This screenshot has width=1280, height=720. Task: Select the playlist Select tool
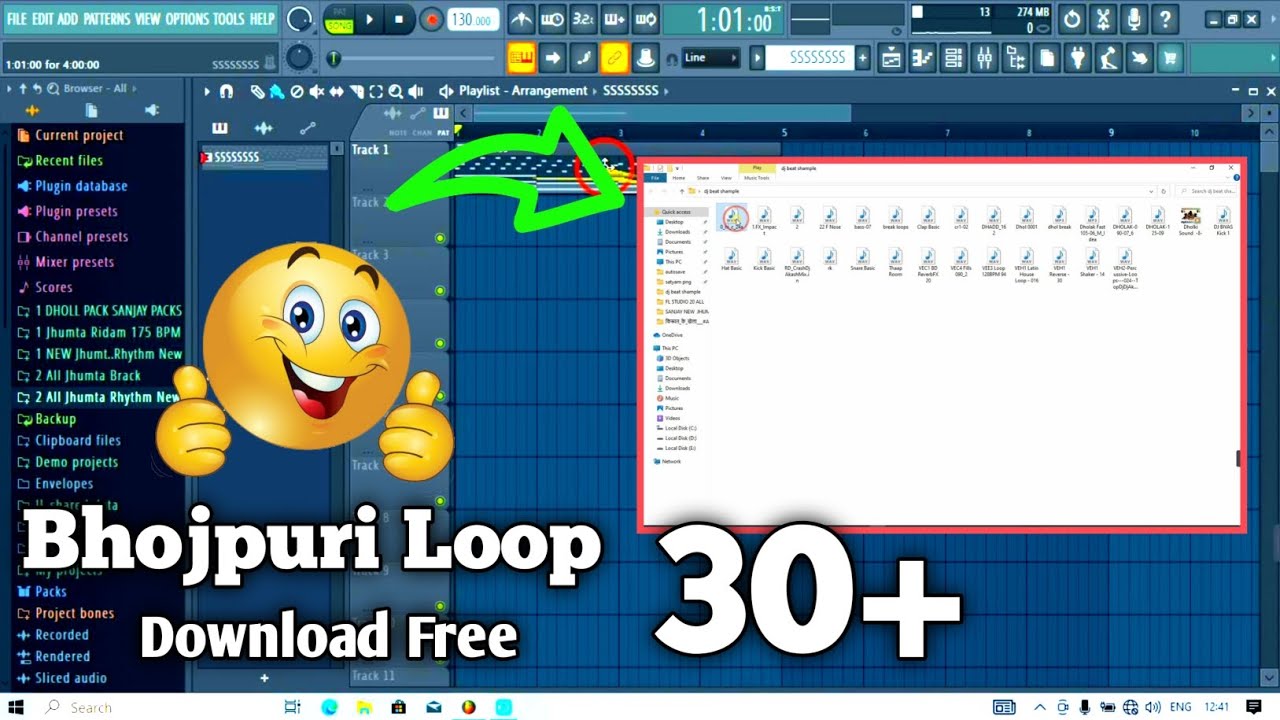376,91
